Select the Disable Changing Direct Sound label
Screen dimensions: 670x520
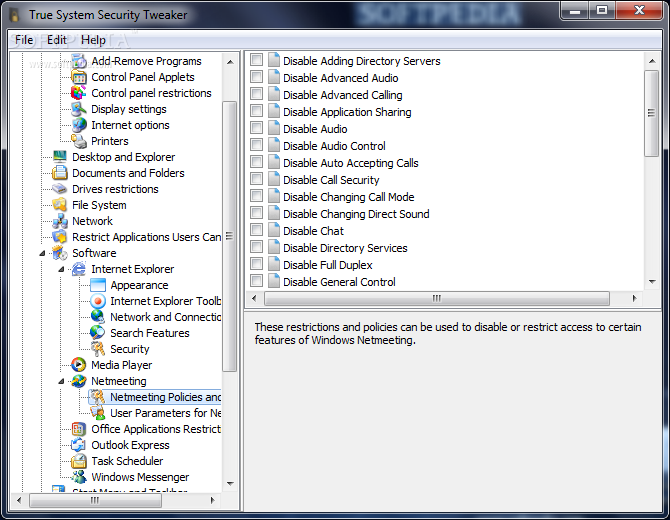356,214
